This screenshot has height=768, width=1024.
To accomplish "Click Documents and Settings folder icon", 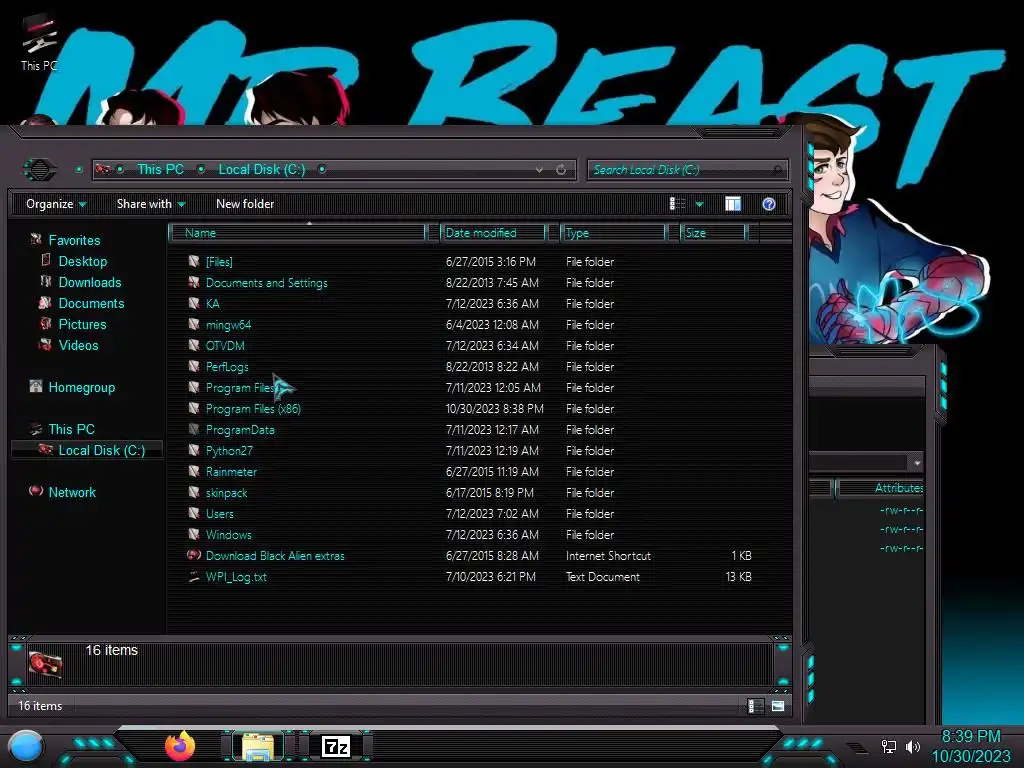I will (194, 282).
